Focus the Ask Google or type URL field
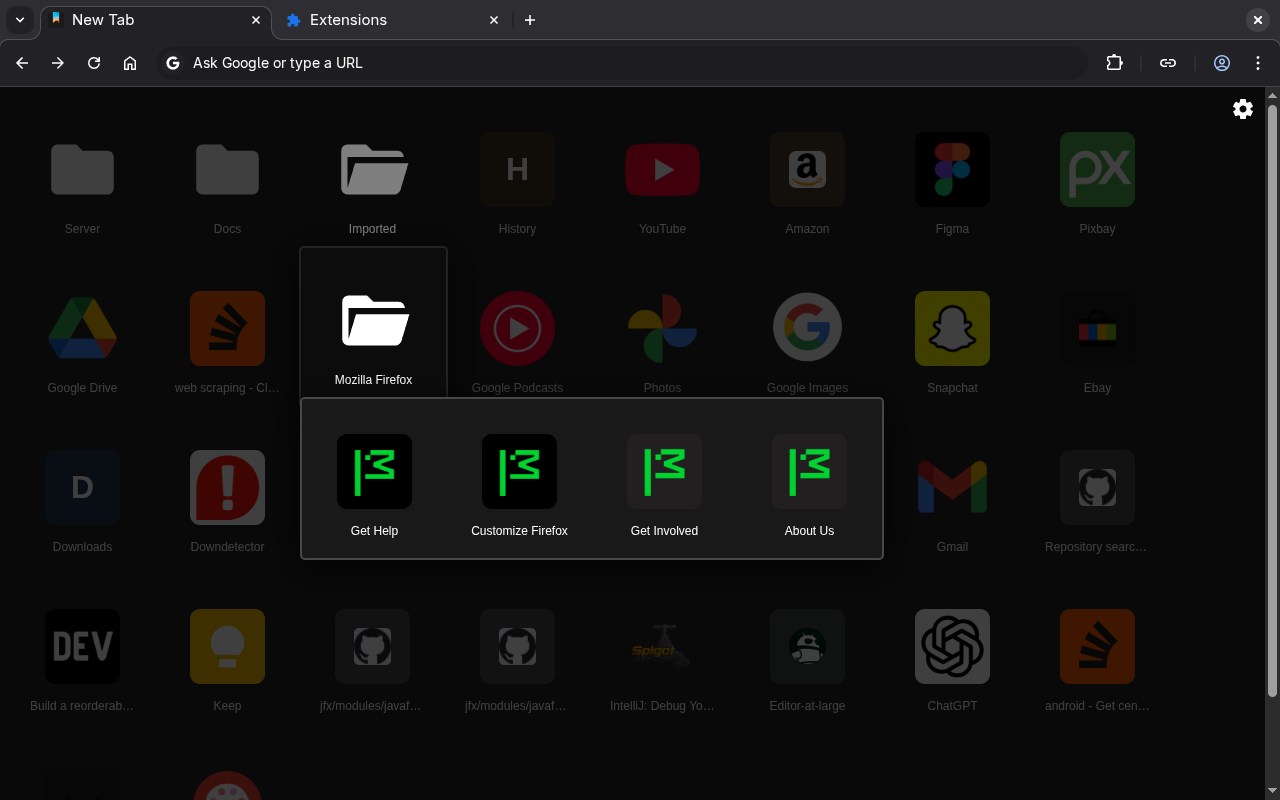This screenshot has height=800, width=1280. pyautogui.click(x=622, y=63)
